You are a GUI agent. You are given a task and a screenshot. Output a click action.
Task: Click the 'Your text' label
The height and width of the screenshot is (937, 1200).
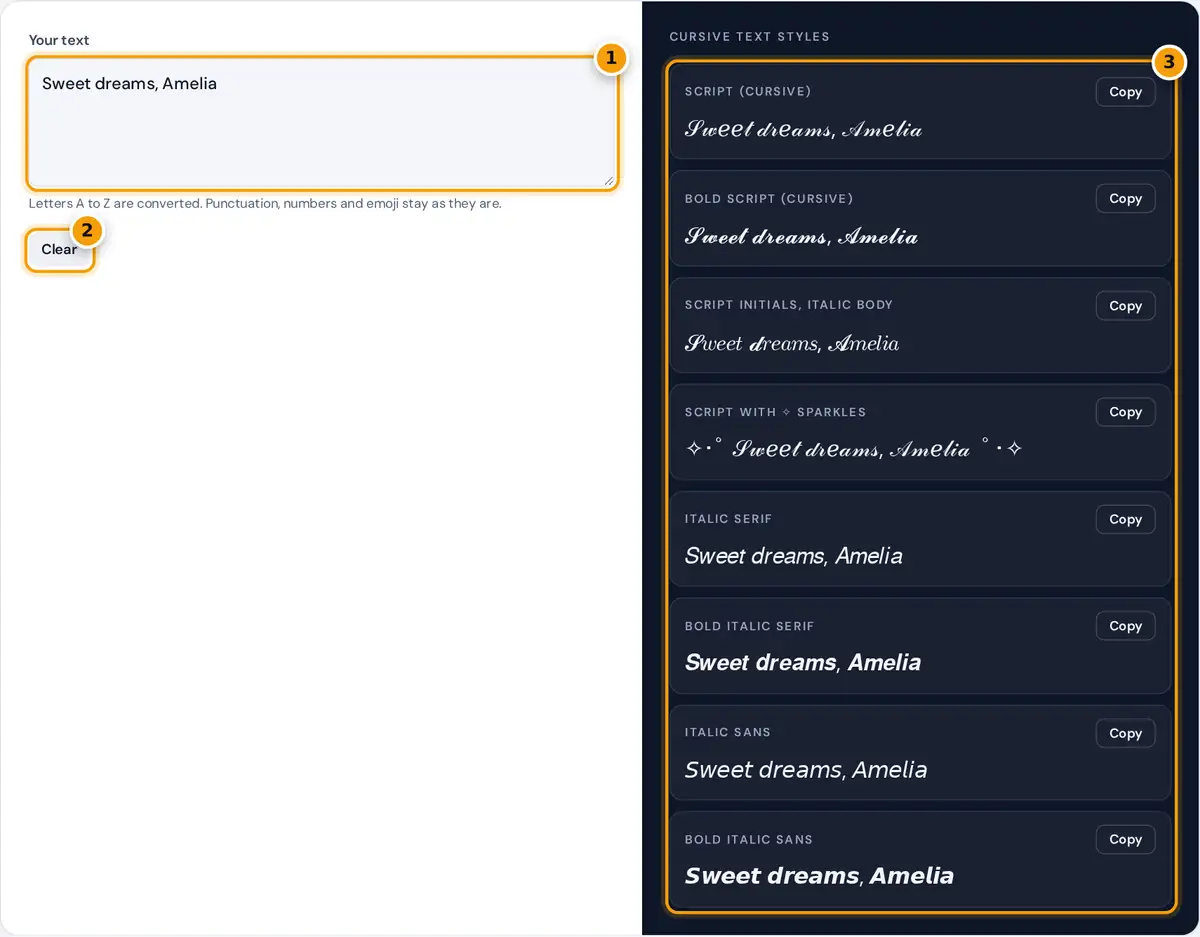(x=59, y=40)
